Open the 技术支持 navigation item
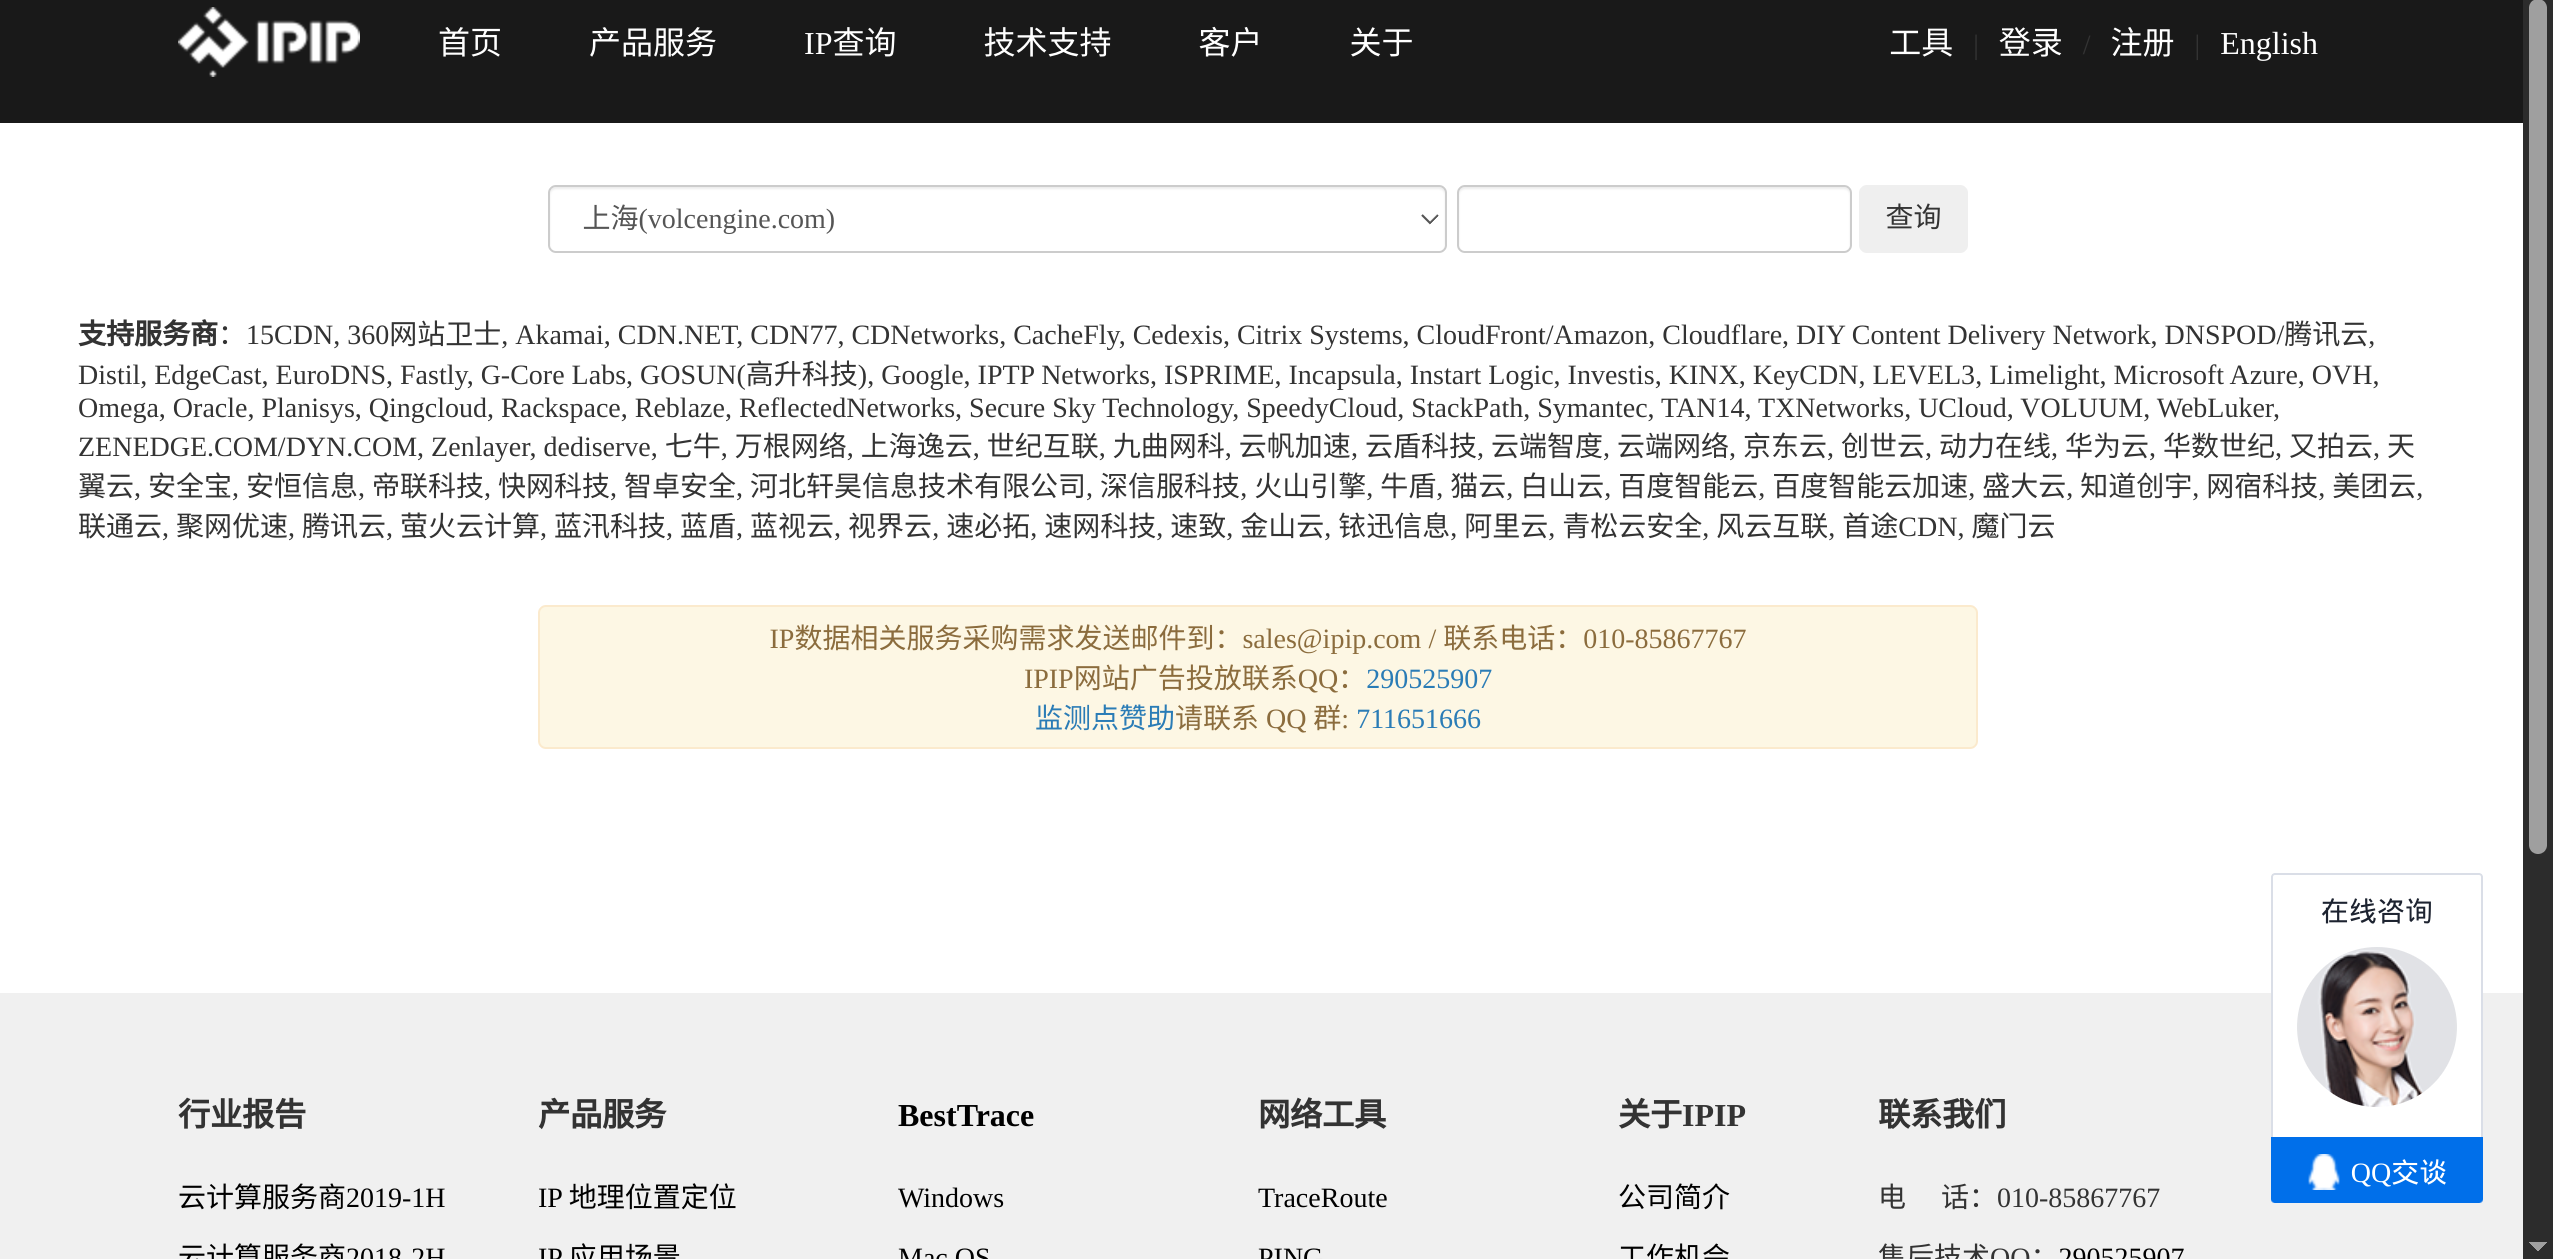This screenshot has width=2553, height=1259. click(x=1046, y=43)
